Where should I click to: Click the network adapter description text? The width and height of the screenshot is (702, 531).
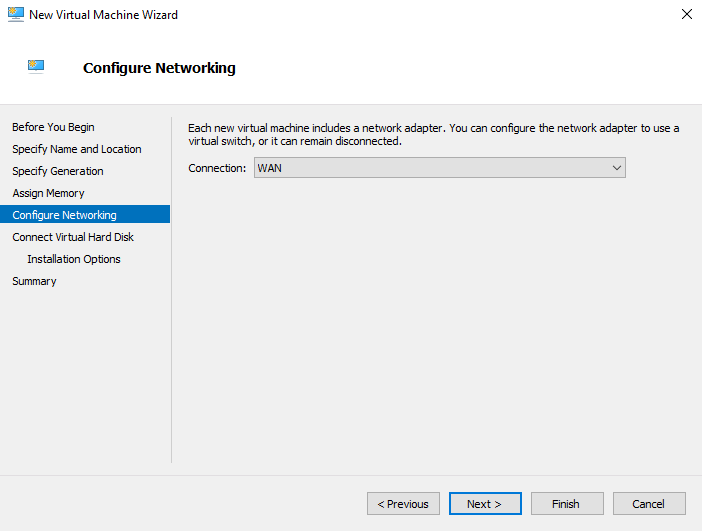point(433,134)
